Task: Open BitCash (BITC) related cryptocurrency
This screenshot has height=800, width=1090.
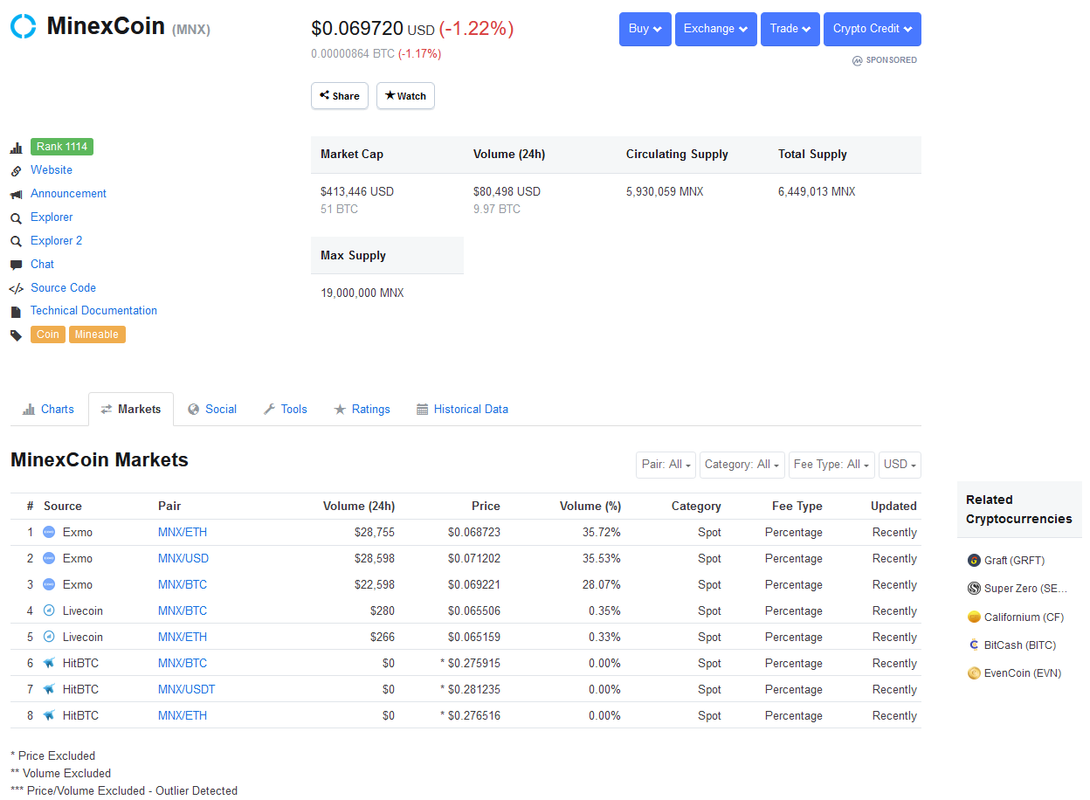Action: (x=1020, y=646)
